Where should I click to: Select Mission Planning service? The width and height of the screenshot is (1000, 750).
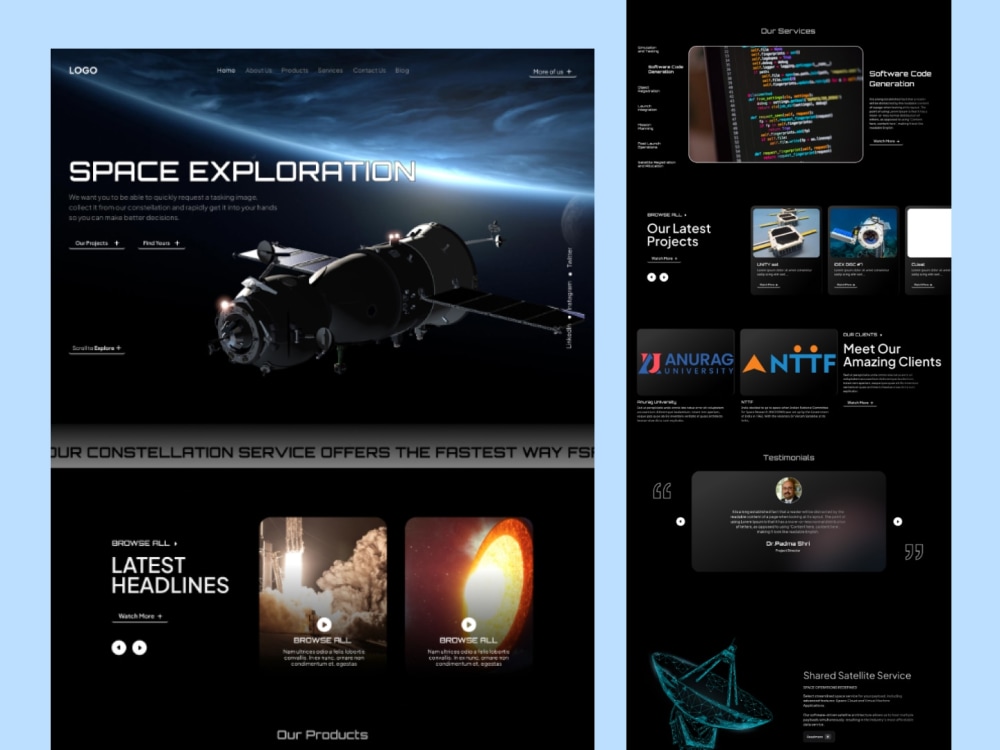(645, 126)
